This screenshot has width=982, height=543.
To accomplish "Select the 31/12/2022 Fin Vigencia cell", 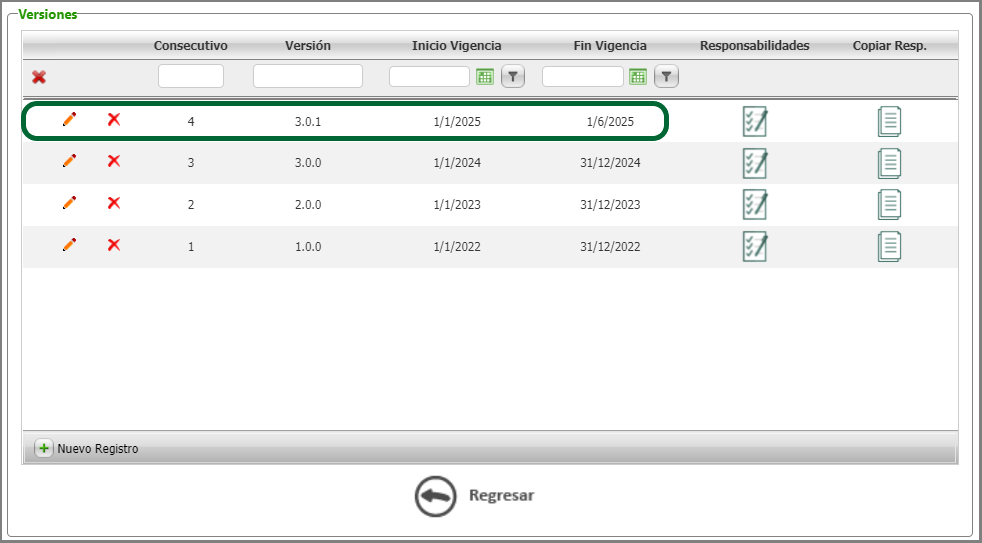I will click(610, 247).
